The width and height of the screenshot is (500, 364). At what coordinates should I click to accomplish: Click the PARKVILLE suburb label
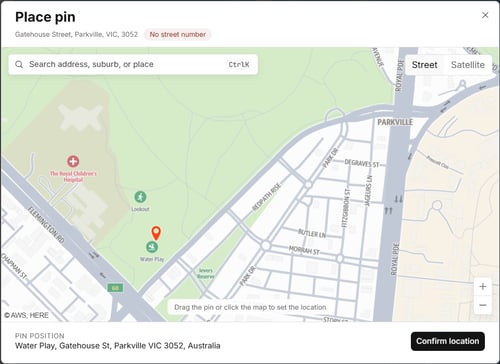click(x=395, y=122)
